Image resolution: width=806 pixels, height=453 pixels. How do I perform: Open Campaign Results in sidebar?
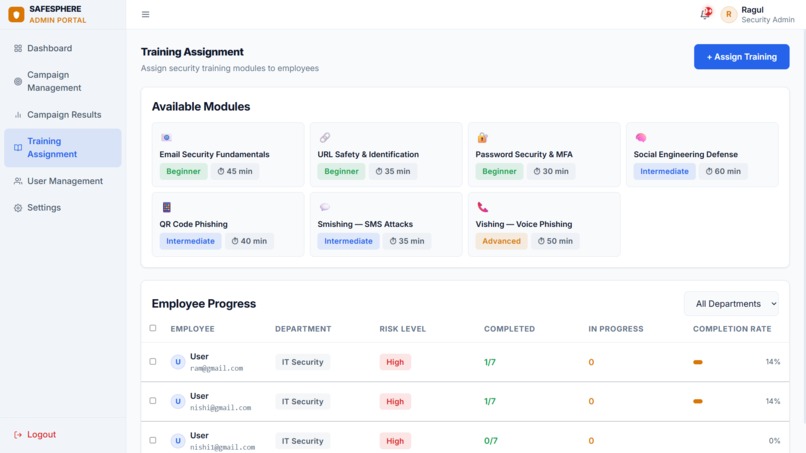pyautogui.click(x=63, y=115)
